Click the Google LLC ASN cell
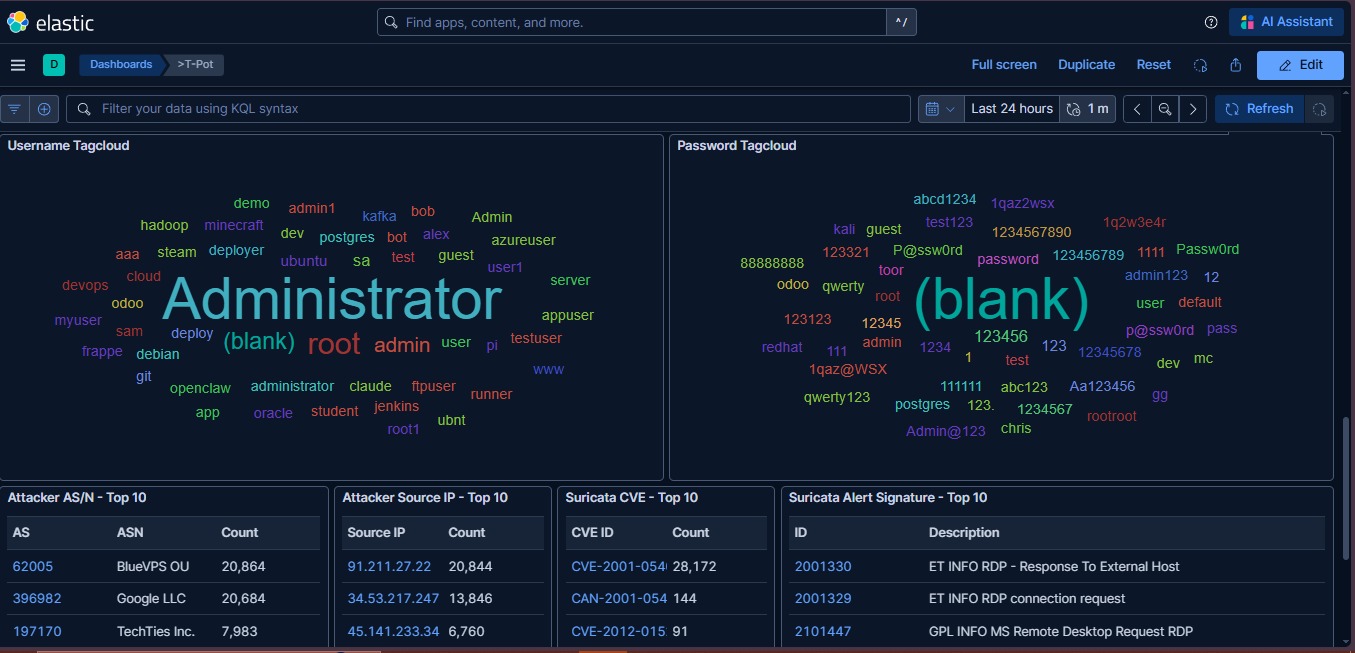 pos(151,599)
